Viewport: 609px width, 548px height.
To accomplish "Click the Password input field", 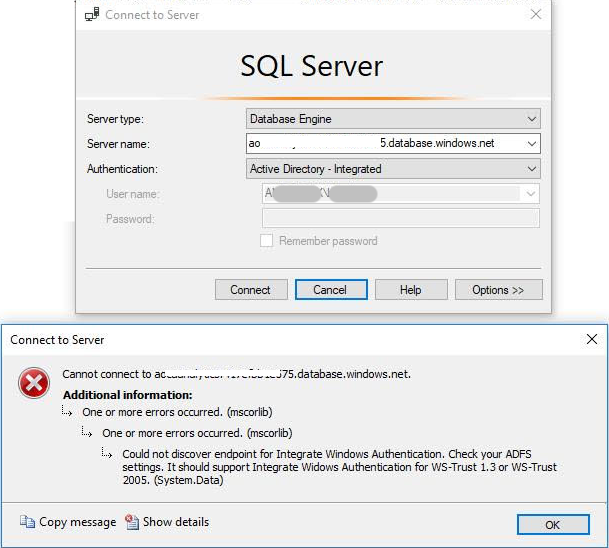I will click(400, 218).
